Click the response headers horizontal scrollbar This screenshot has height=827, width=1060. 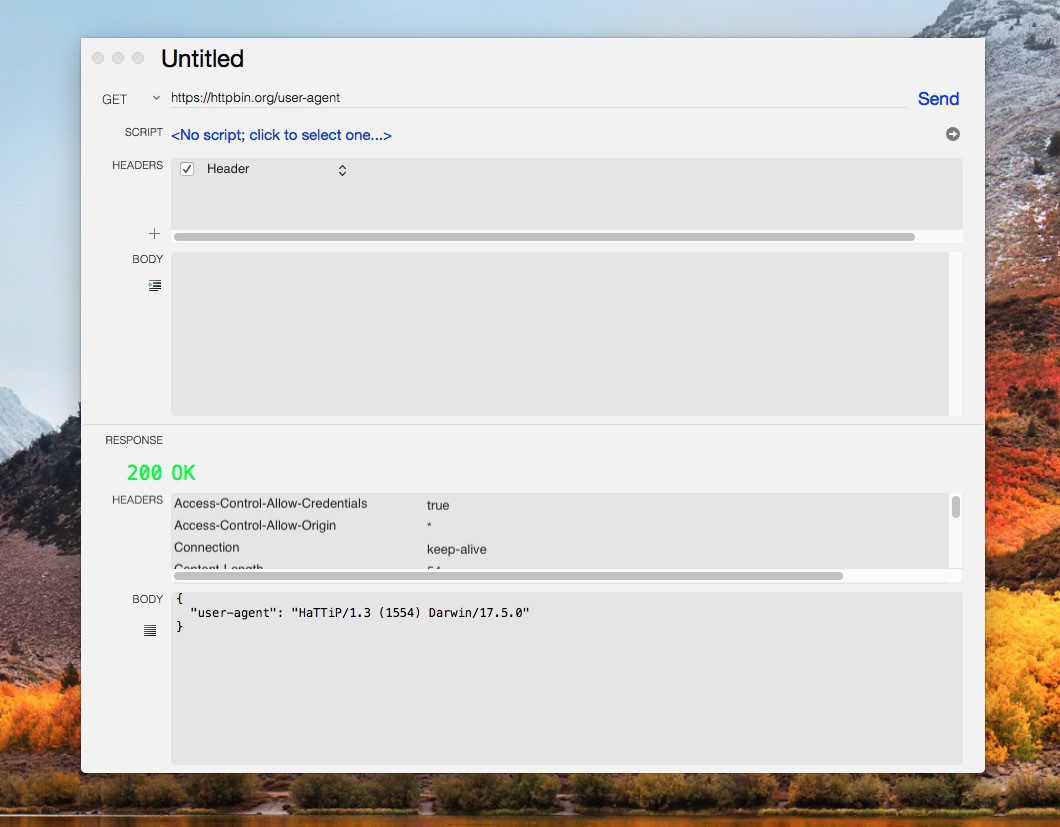[508, 576]
